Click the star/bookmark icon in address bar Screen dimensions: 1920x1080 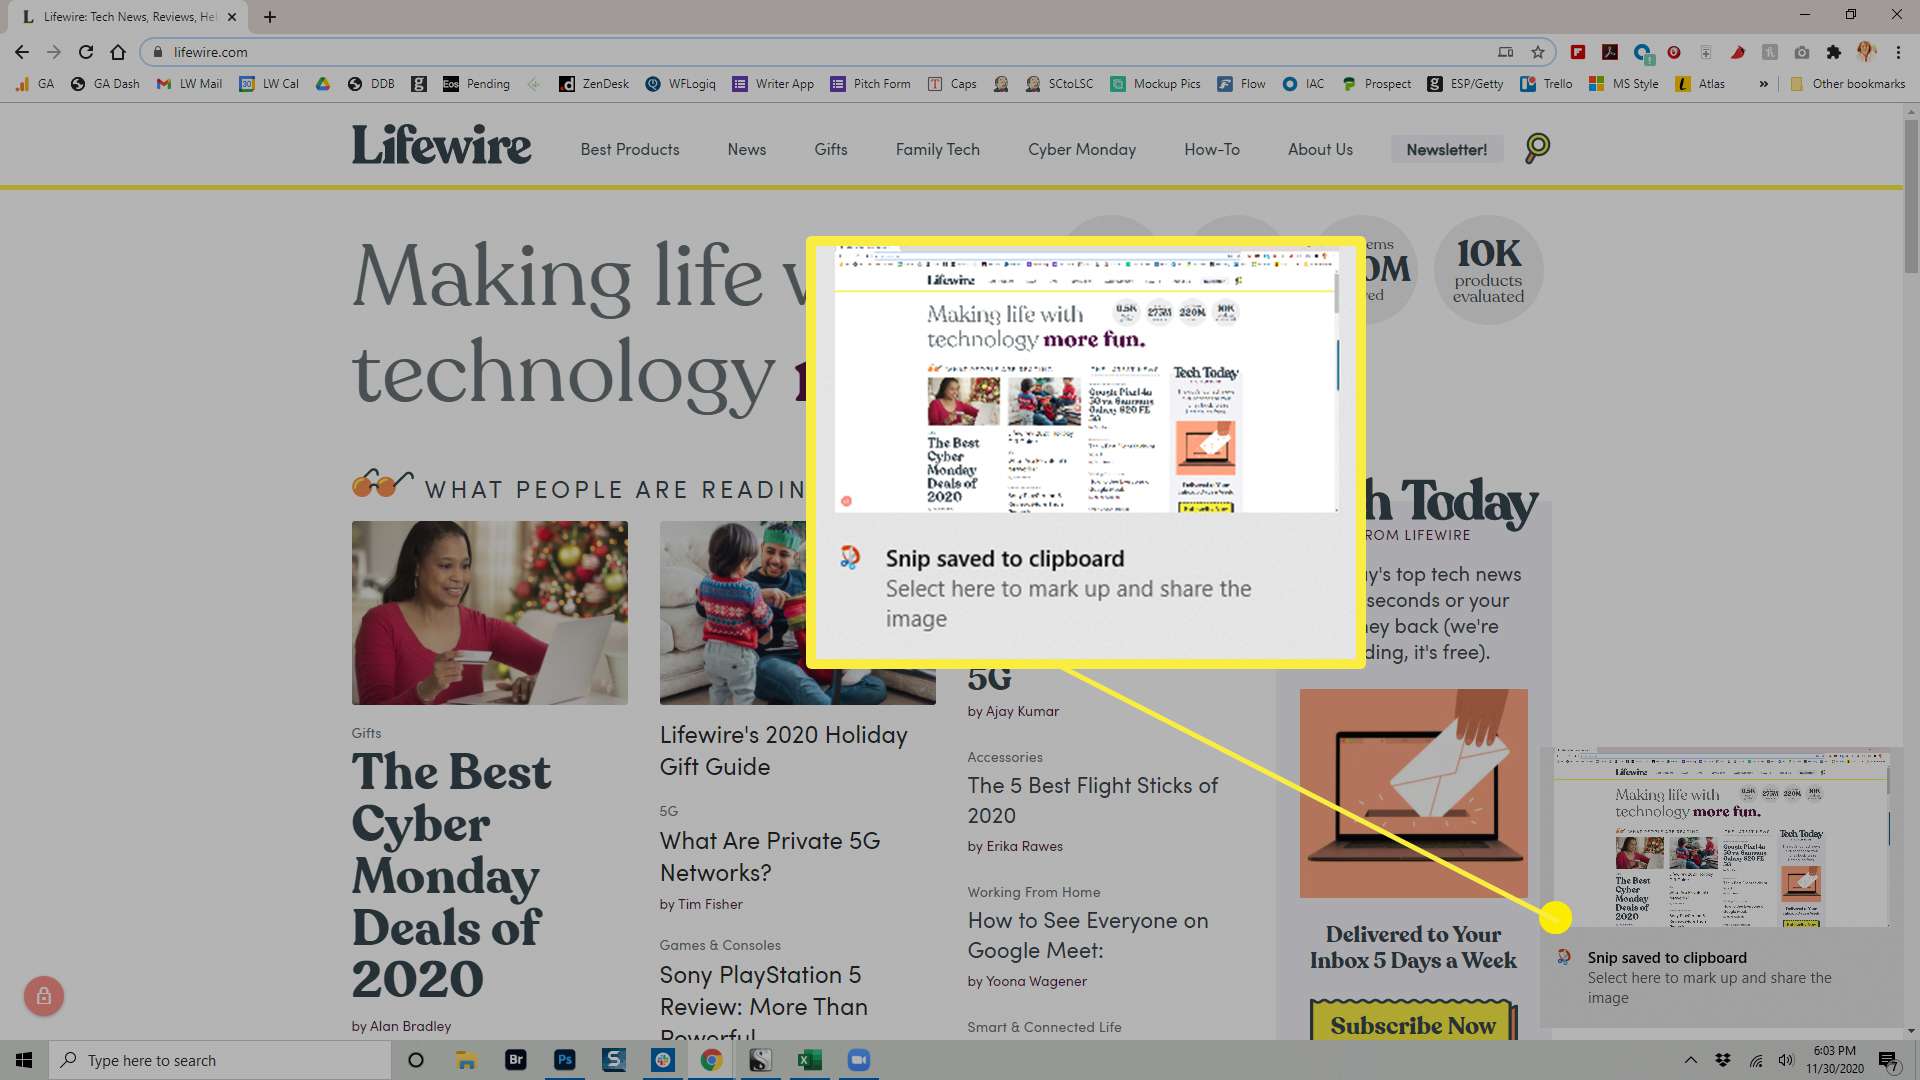tap(1539, 51)
